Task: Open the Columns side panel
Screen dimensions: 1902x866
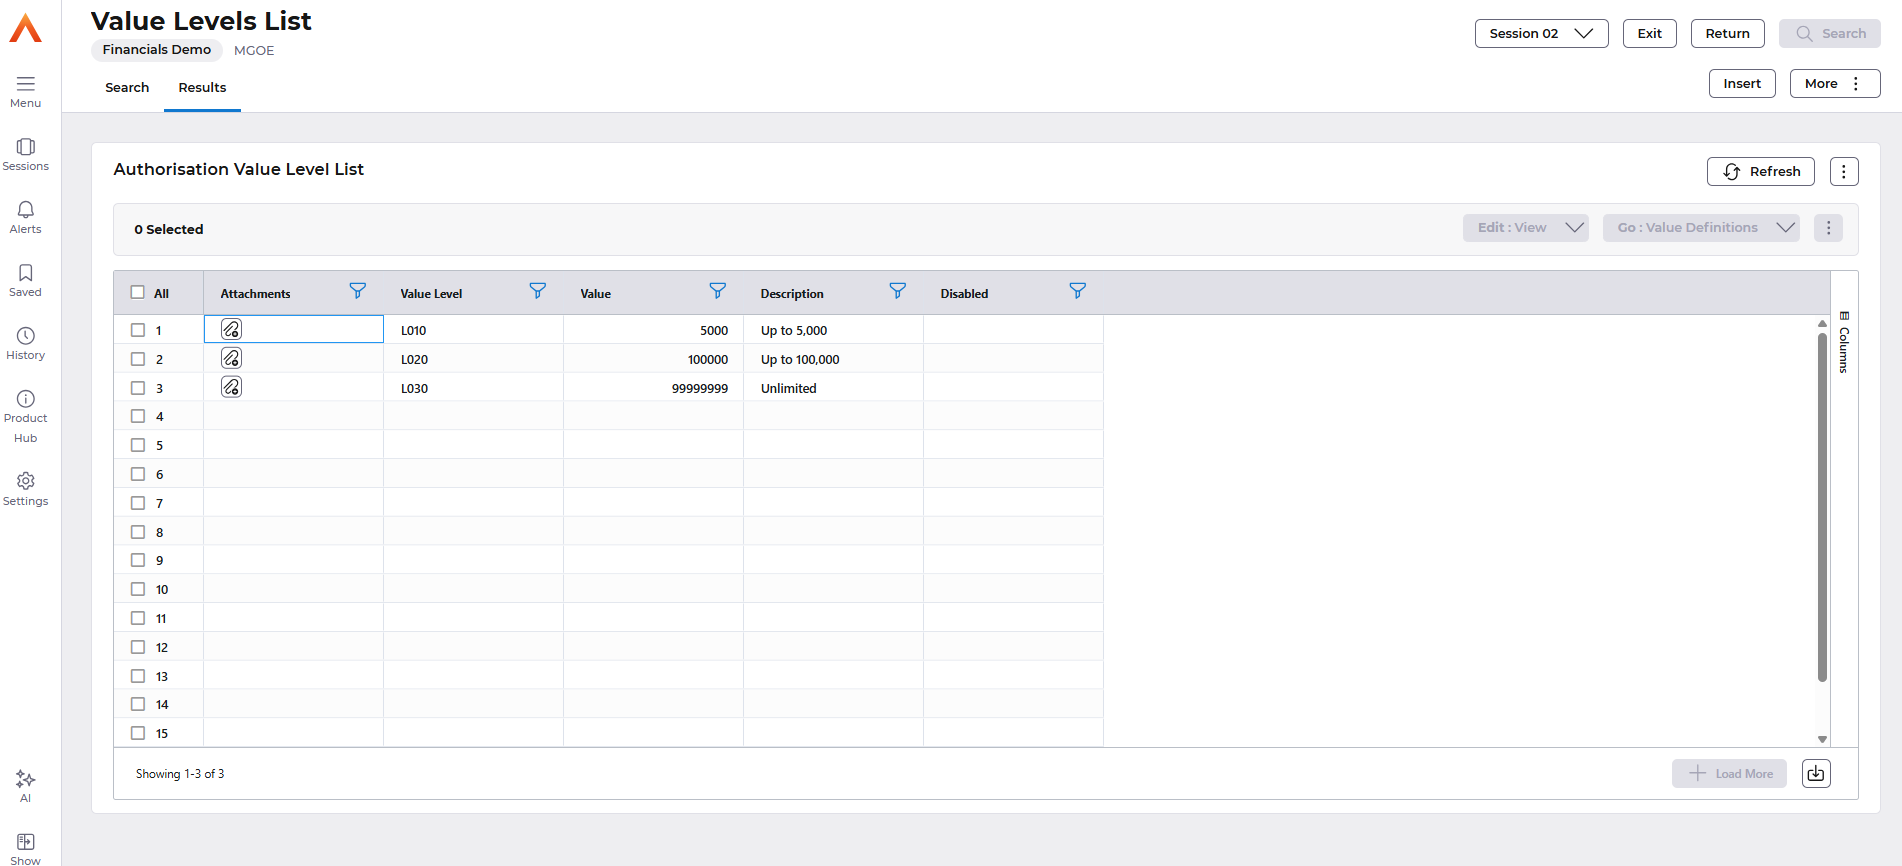Action: pos(1844,342)
